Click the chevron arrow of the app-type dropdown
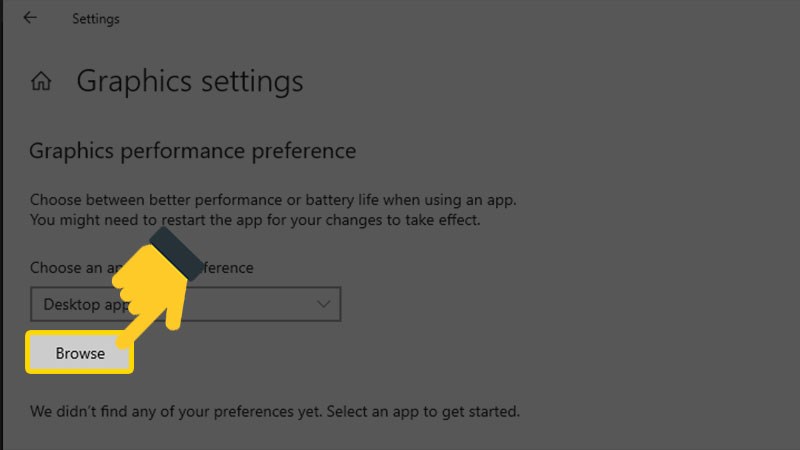This screenshot has height=450, width=800. (323, 303)
